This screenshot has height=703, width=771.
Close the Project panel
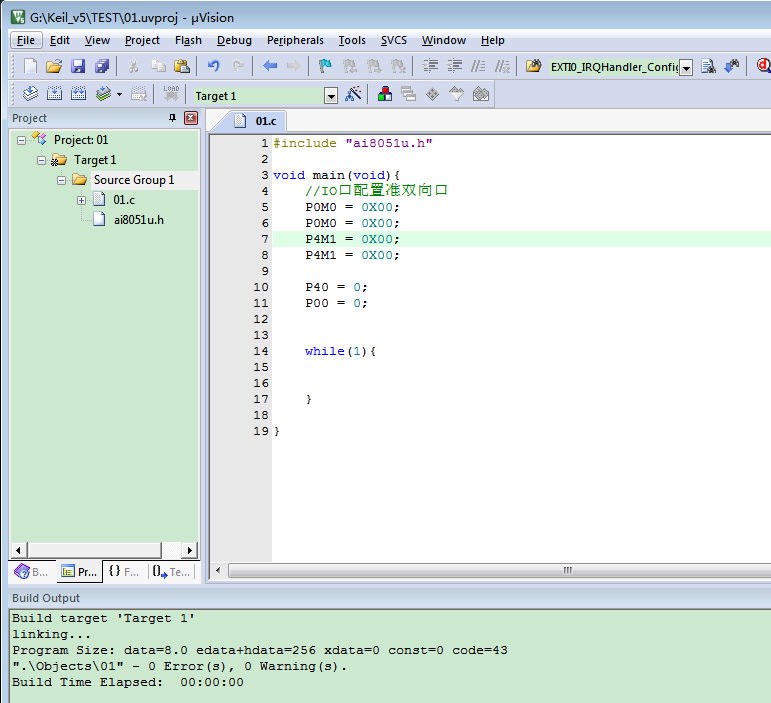[191, 118]
